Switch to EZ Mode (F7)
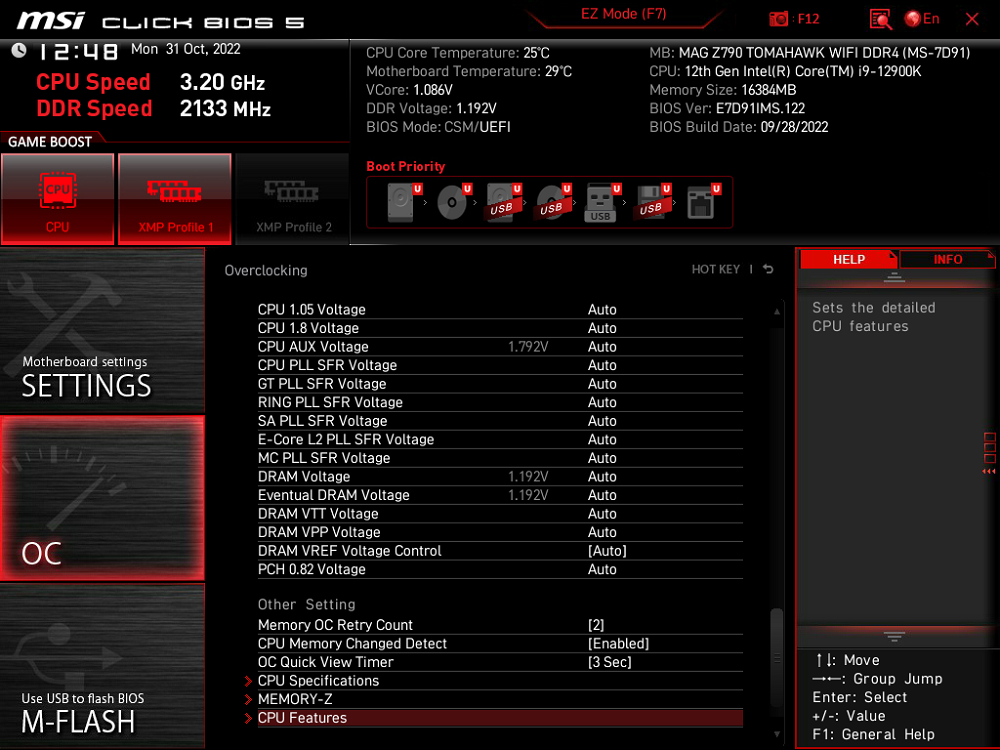The width and height of the screenshot is (1000, 750). [624, 14]
